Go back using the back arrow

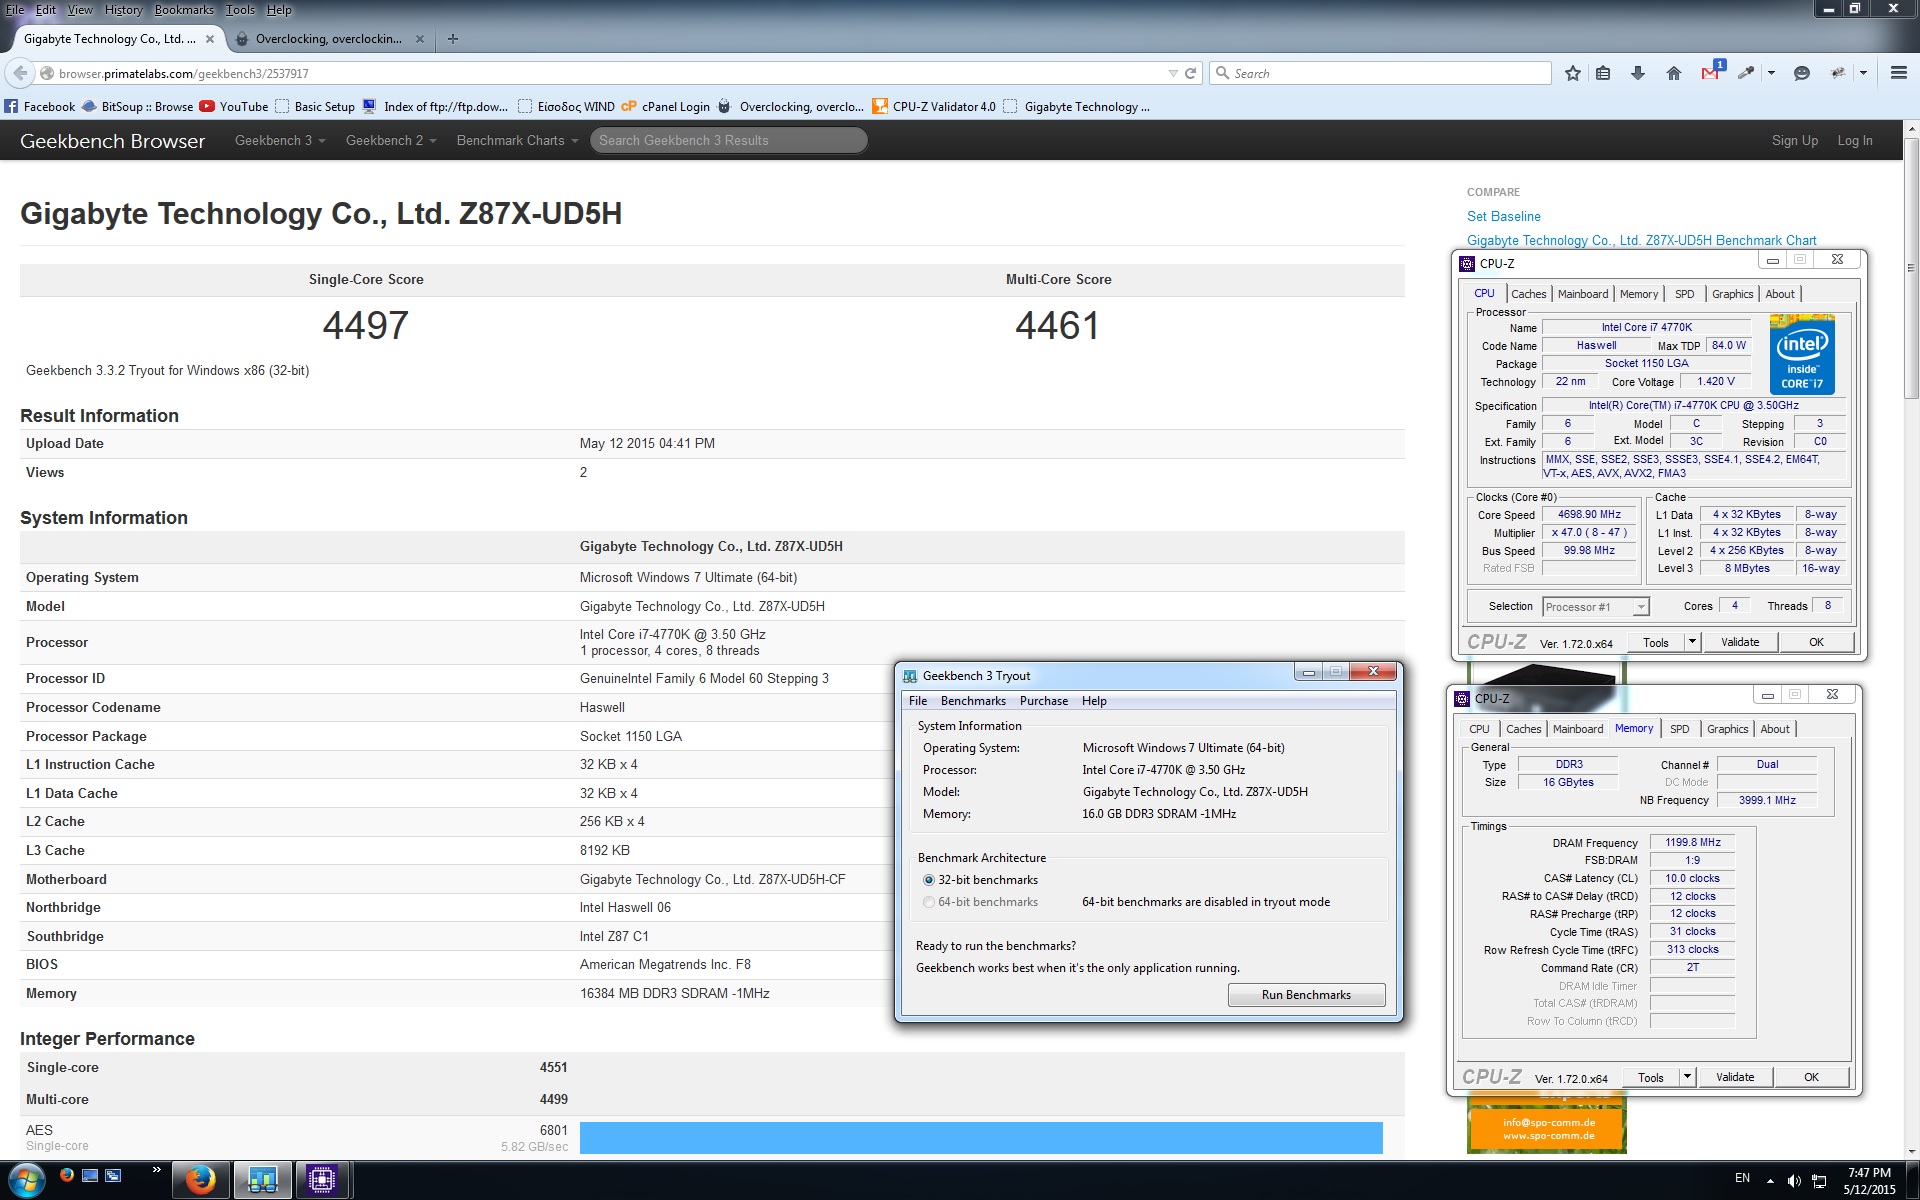pos(20,73)
